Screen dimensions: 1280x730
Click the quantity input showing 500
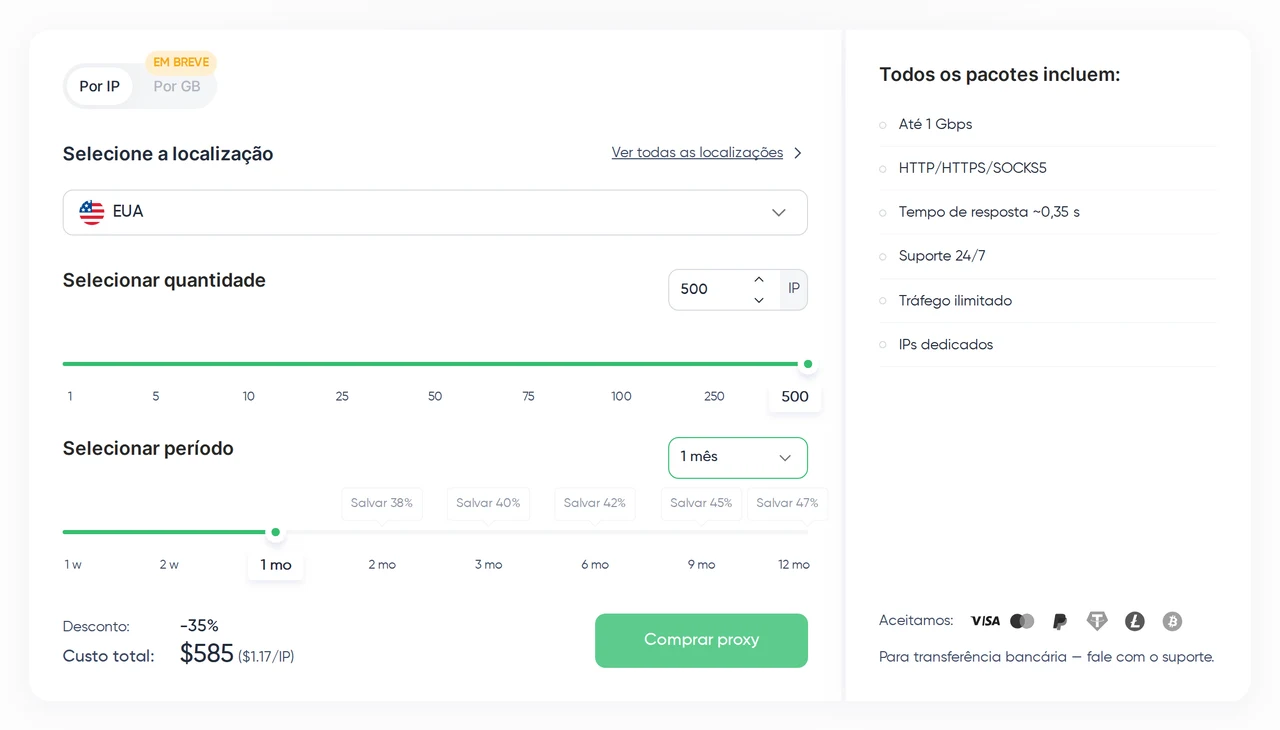click(x=710, y=289)
